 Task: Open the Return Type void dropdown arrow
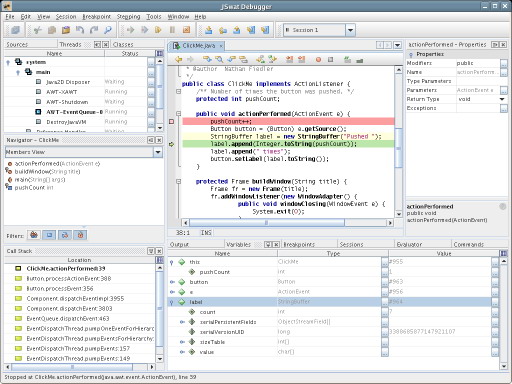502,99
